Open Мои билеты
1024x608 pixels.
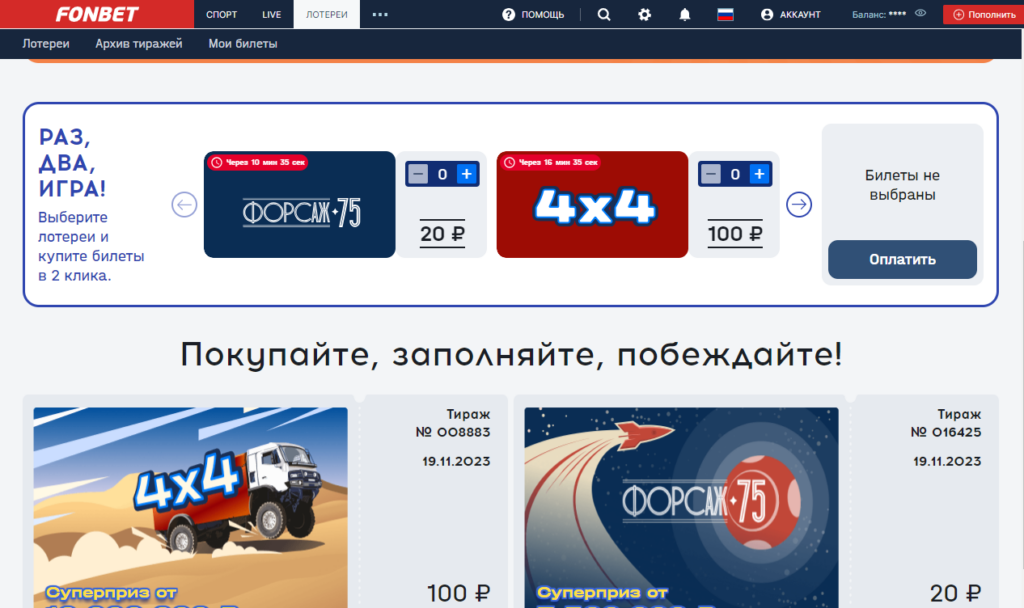click(x=243, y=44)
